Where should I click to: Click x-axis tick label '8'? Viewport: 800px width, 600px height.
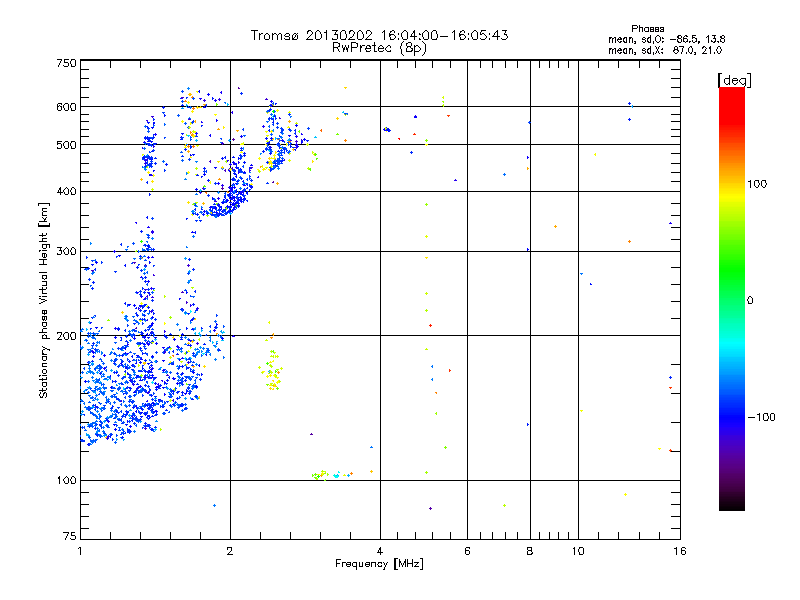530,551
